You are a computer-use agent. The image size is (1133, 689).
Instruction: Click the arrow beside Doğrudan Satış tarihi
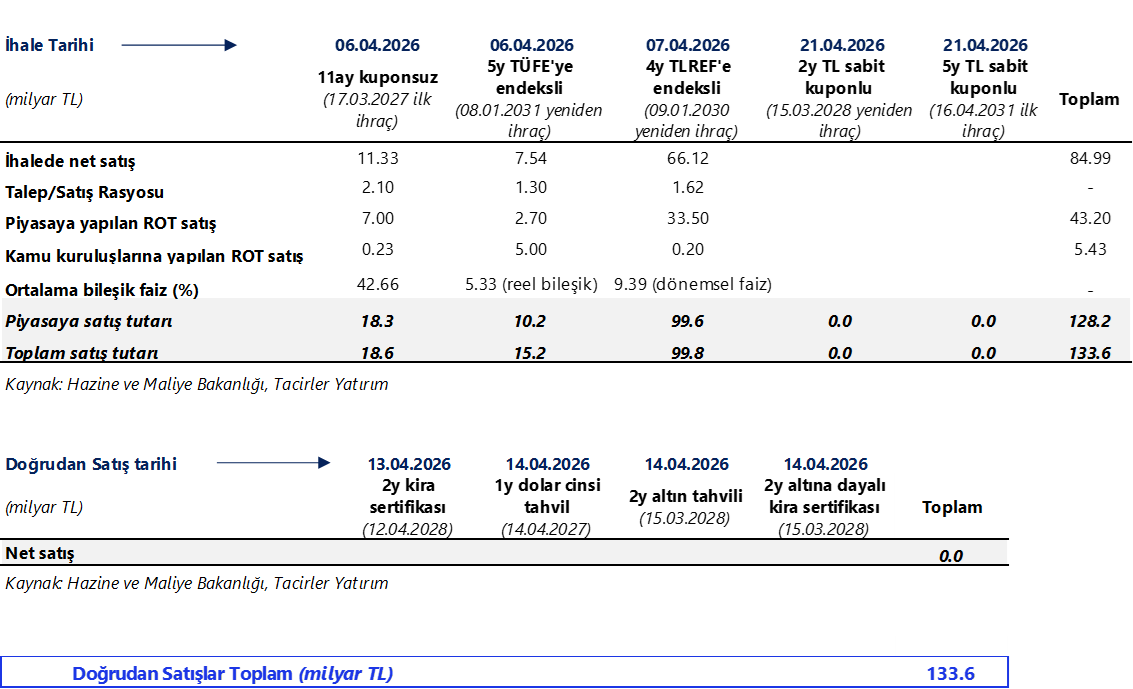(272, 463)
